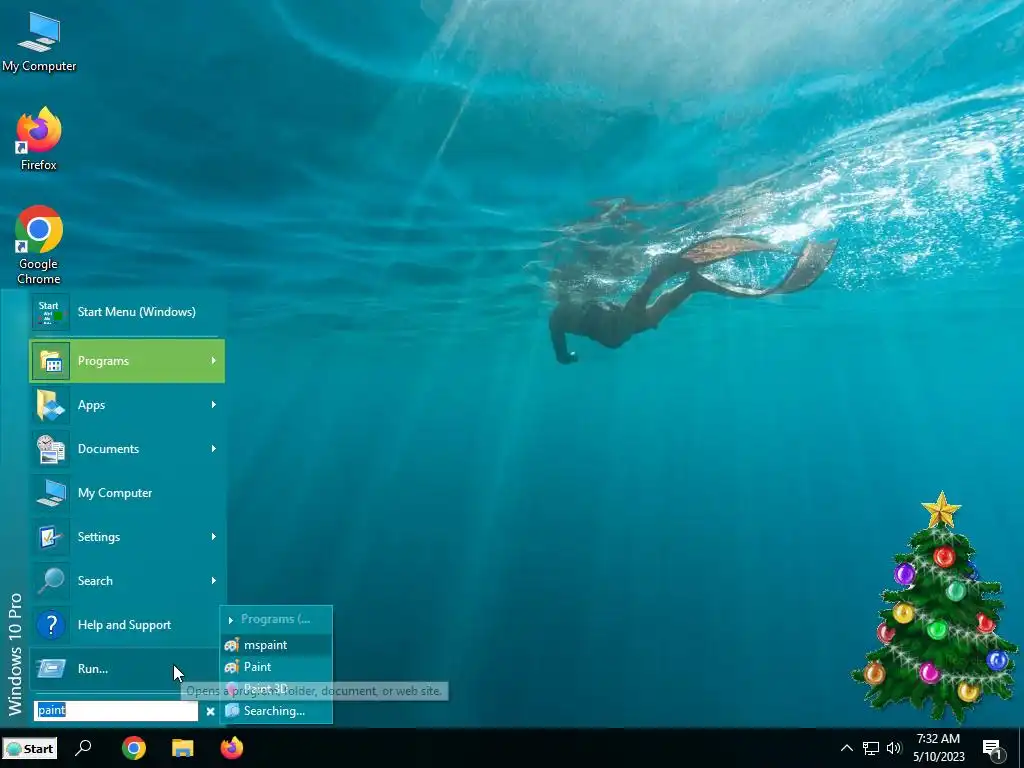Select mspaint from search results
The height and width of the screenshot is (768, 1024).
click(276, 645)
